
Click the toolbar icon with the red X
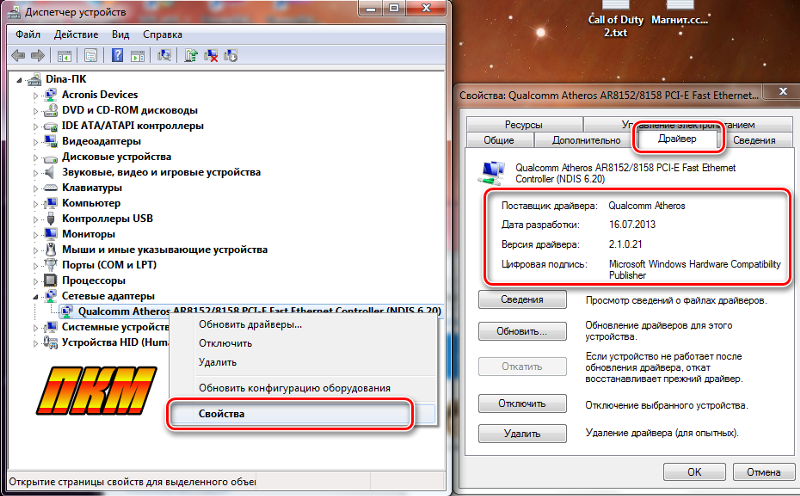pyautogui.click(x=212, y=55)
